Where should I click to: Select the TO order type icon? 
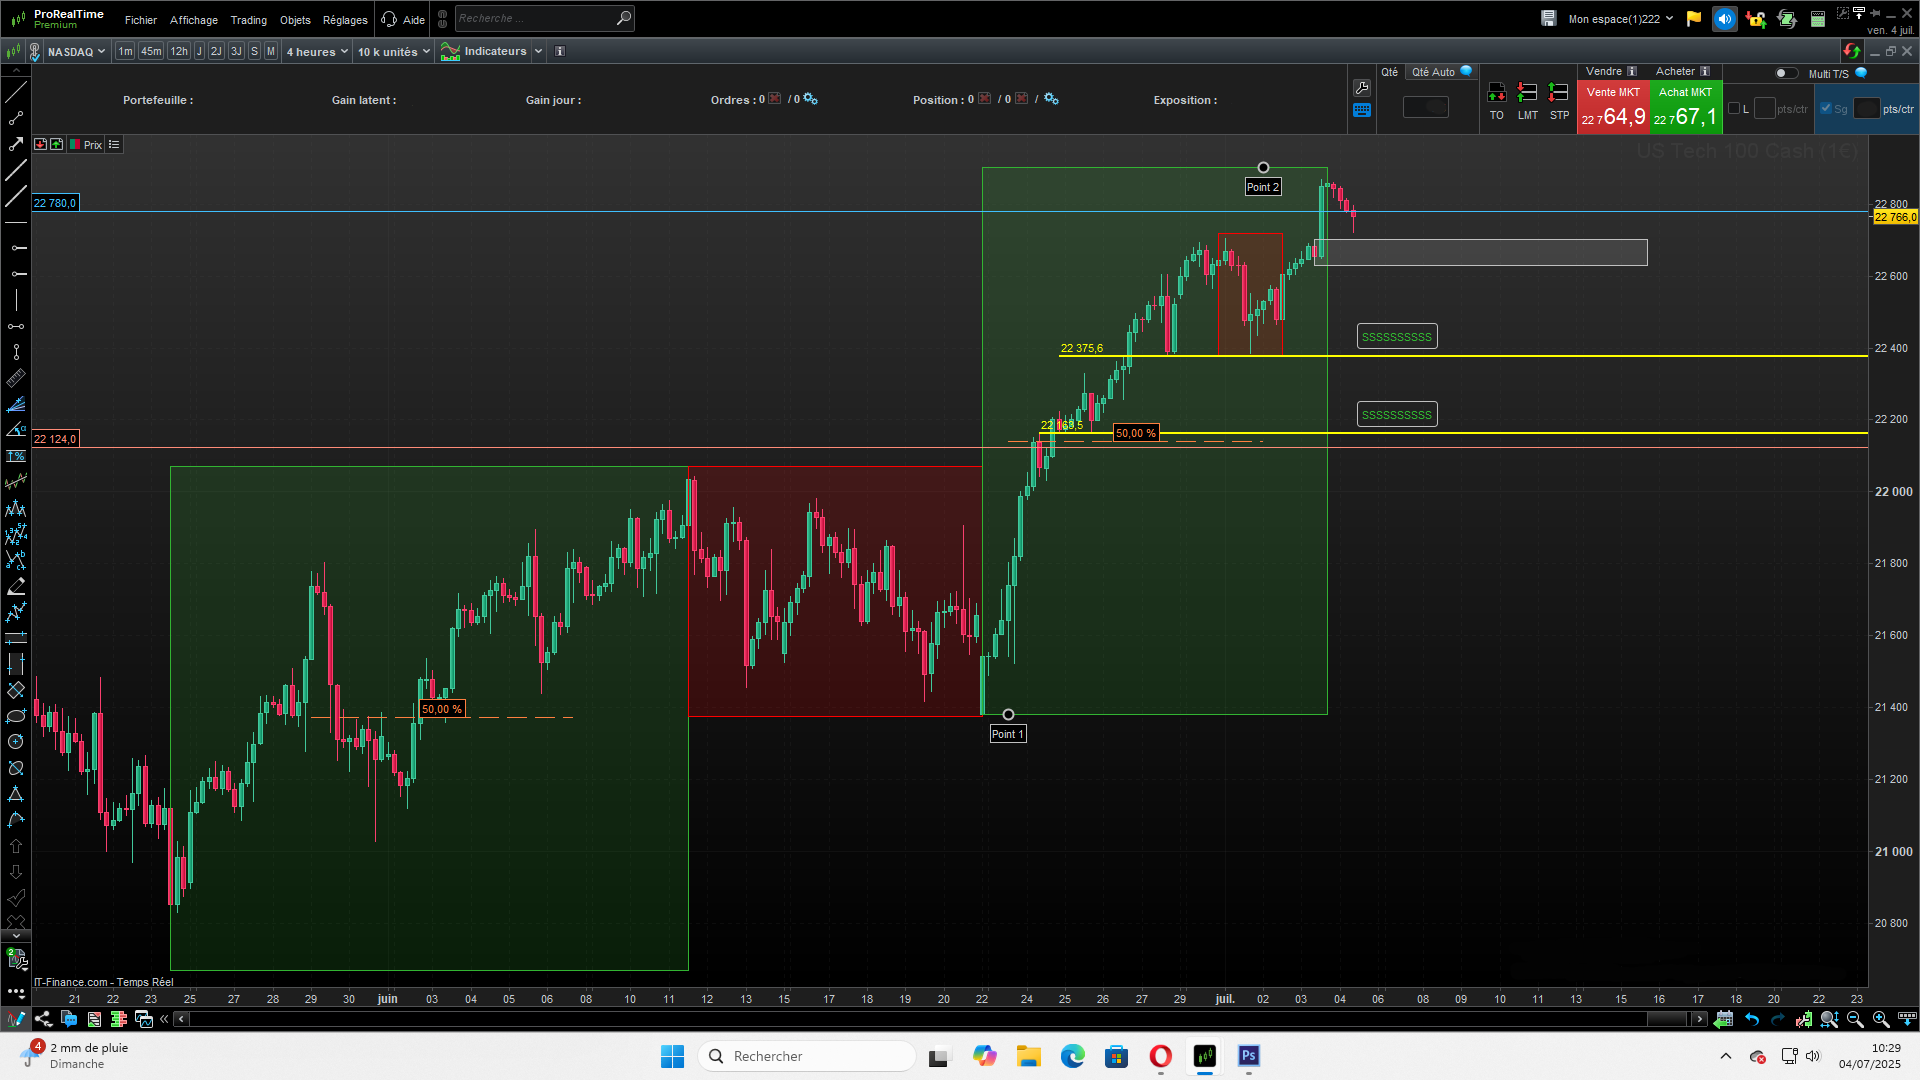[x=1496, y=93]
